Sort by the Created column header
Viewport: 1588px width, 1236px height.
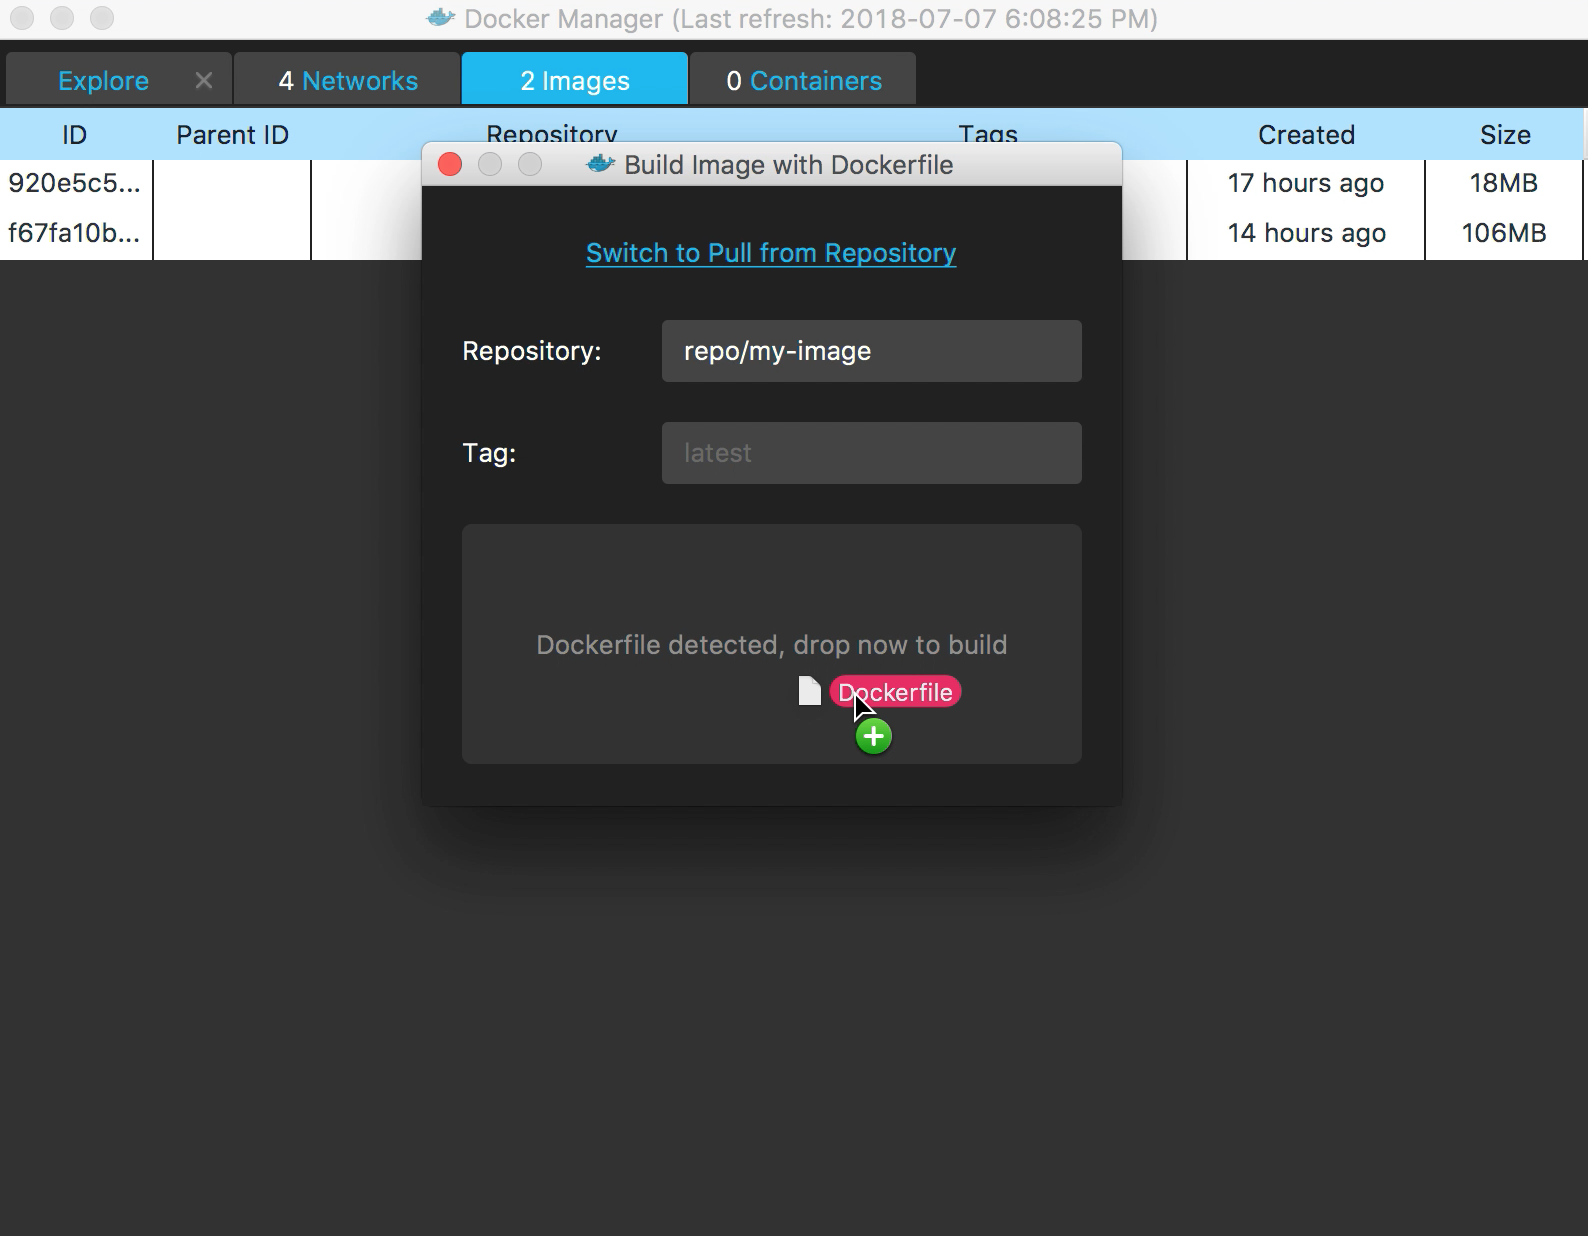point(1306,135)
